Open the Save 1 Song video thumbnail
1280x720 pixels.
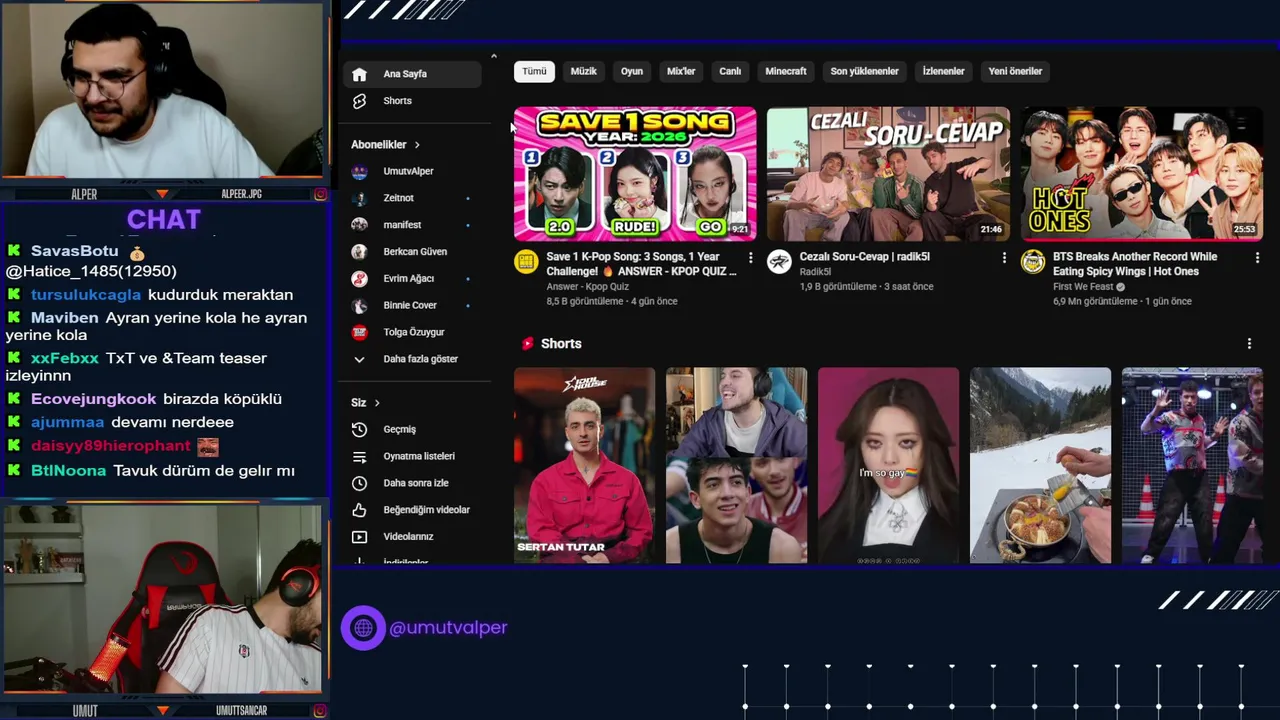[635, 174]
